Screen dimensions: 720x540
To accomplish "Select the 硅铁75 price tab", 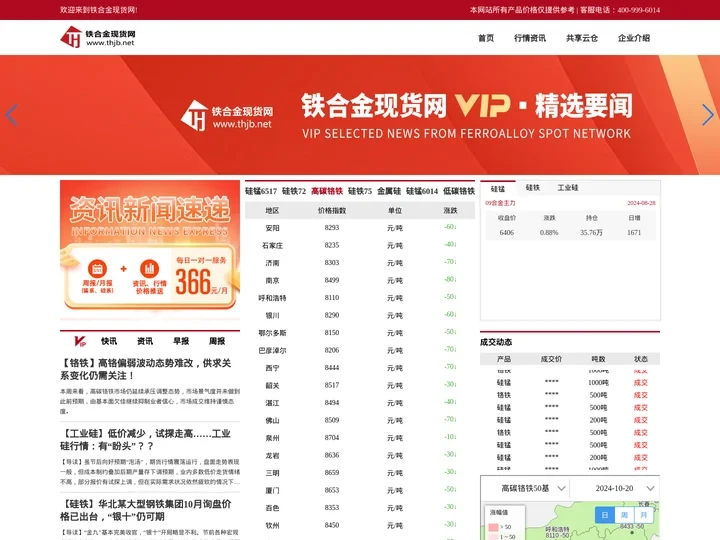I will (x=360, y=191).
